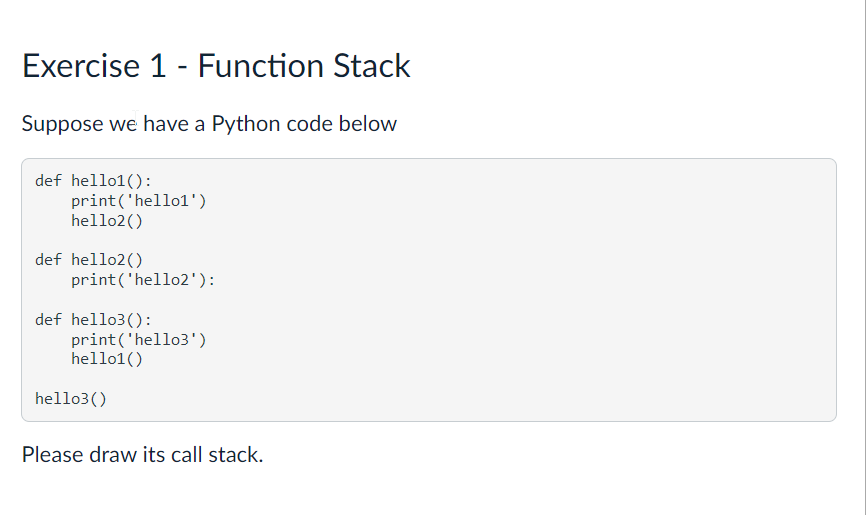
Task: Select the number "1" in the heading
Action: pyautogui.click(x=158, y=66)
